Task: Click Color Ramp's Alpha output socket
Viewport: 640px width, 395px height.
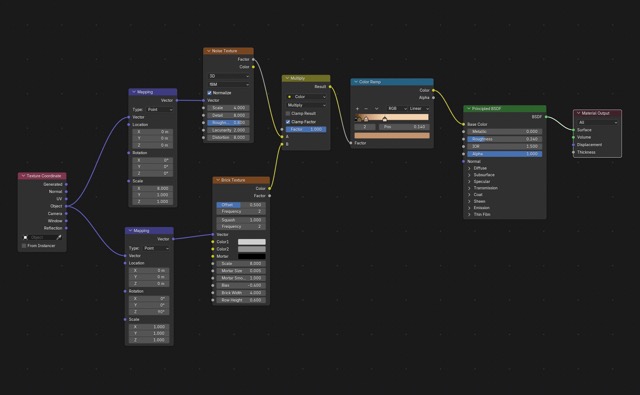Action: click(433, 98)
